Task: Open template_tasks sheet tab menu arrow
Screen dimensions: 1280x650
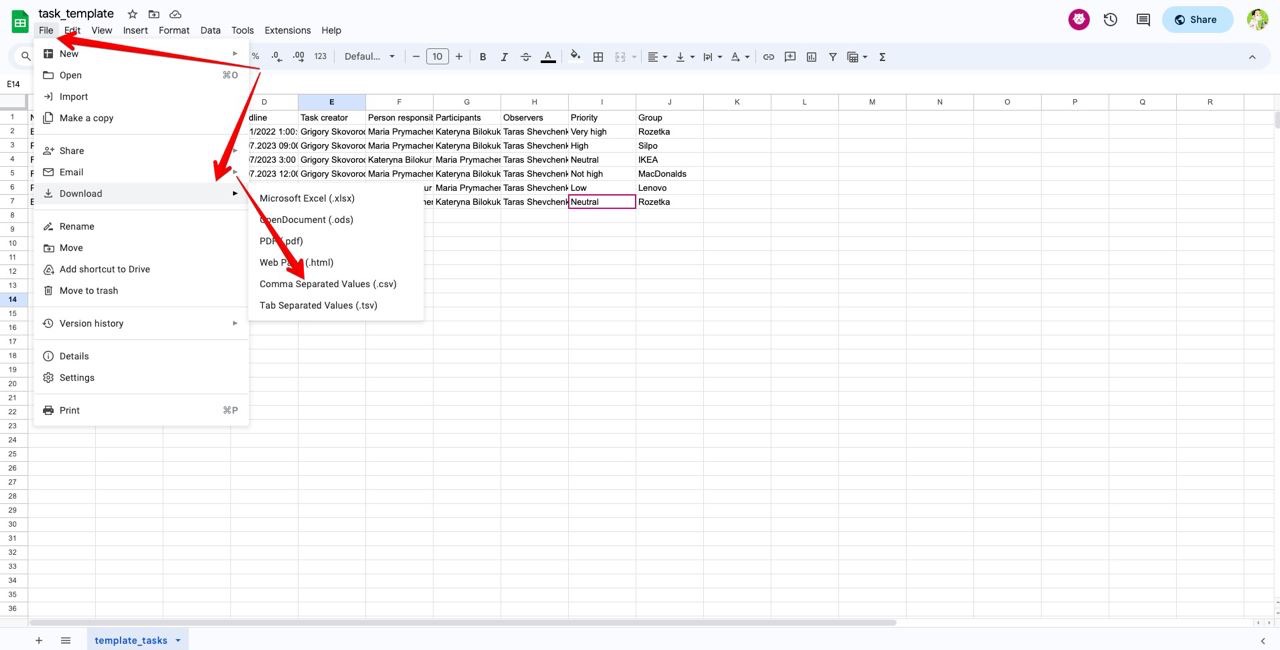Action: [178, 640]
